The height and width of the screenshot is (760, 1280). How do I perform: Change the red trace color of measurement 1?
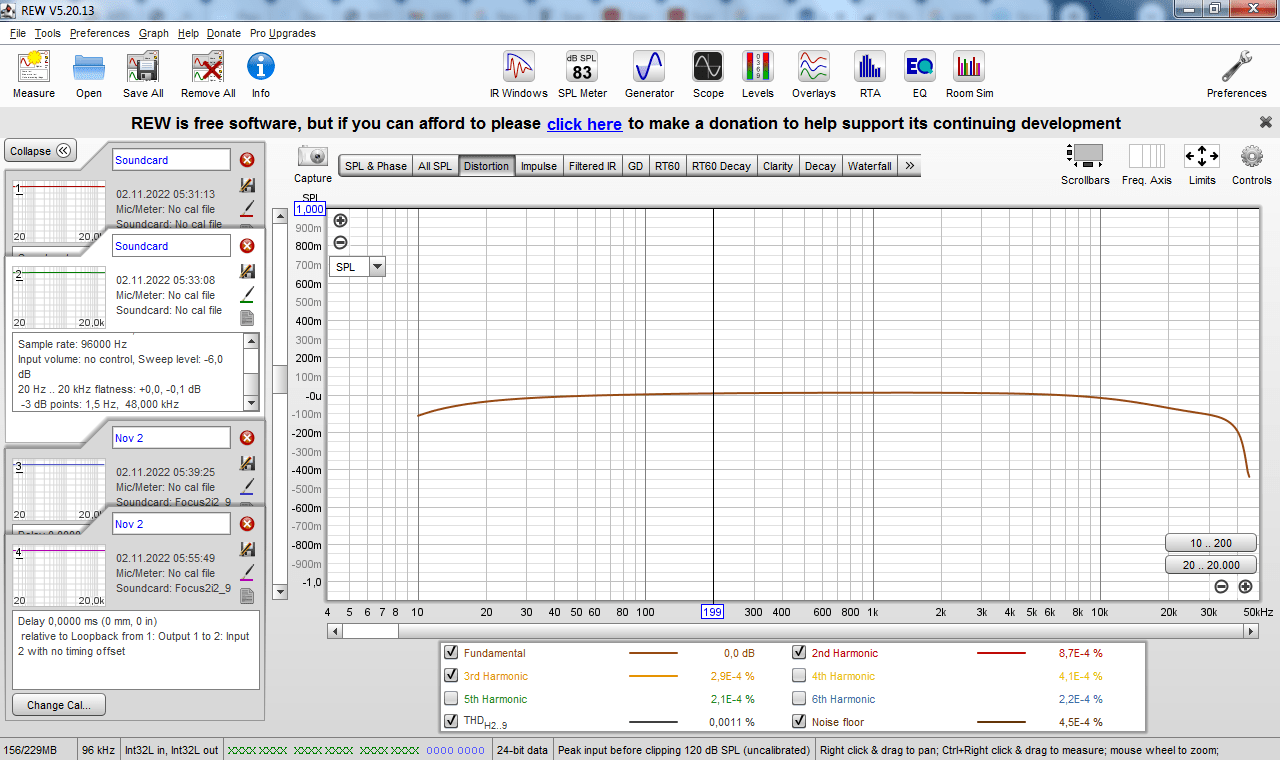tap(247, 208)
